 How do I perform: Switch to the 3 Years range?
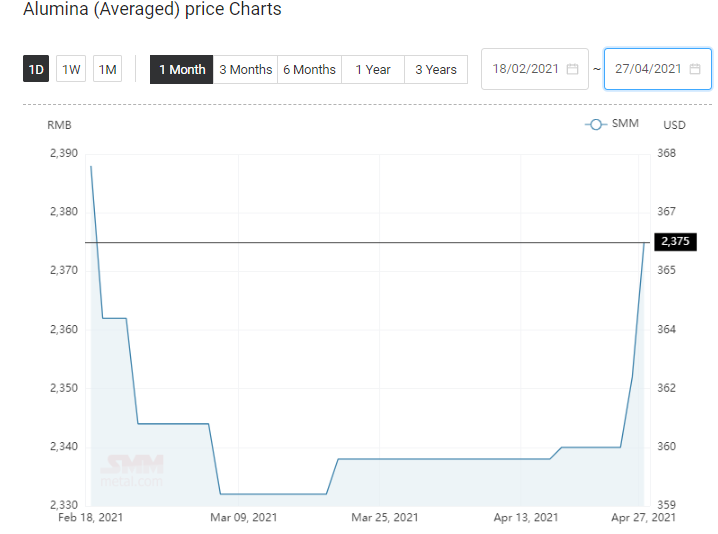[436, 70]
